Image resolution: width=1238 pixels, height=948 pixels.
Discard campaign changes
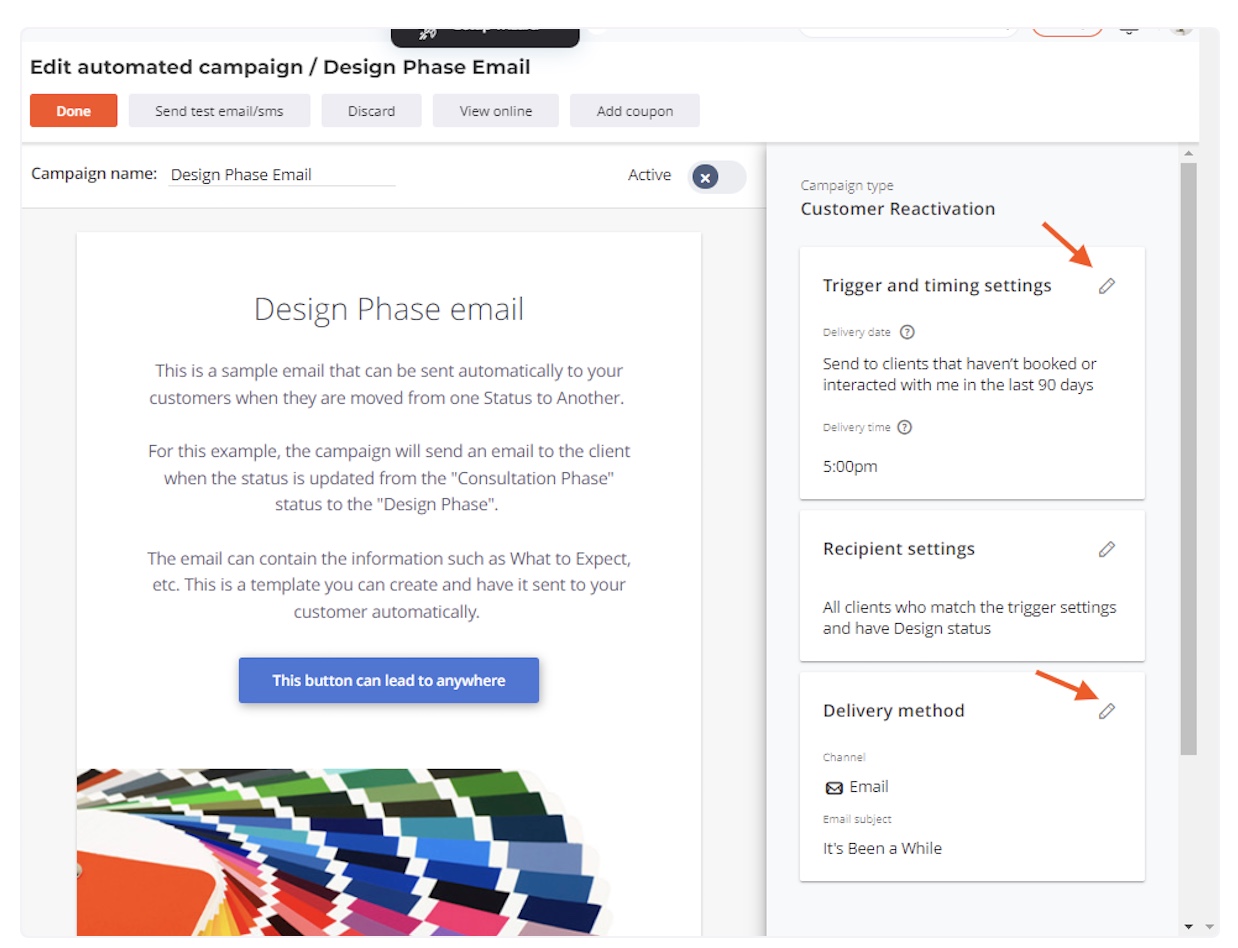371,111
